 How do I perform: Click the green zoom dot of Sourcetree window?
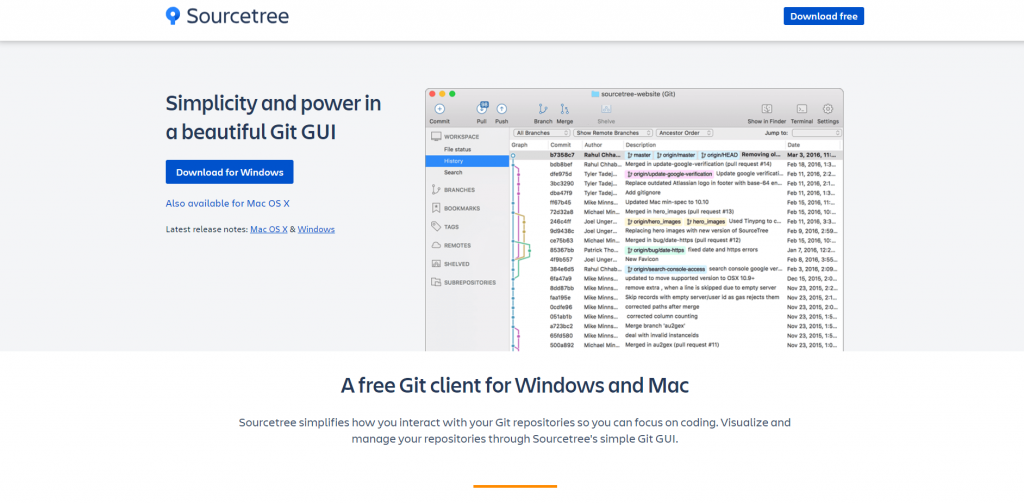pos(452,94)
